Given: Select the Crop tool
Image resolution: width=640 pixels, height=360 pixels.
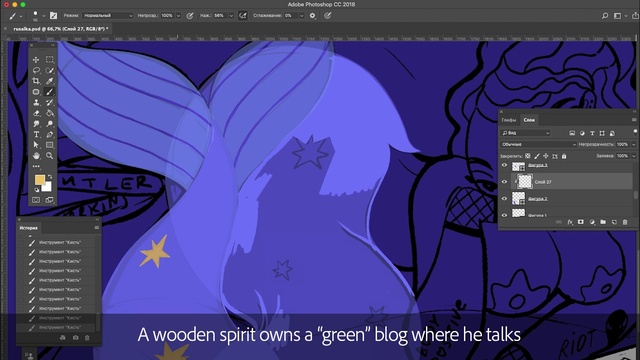Looking at the screenshot, I should point(36,81).
